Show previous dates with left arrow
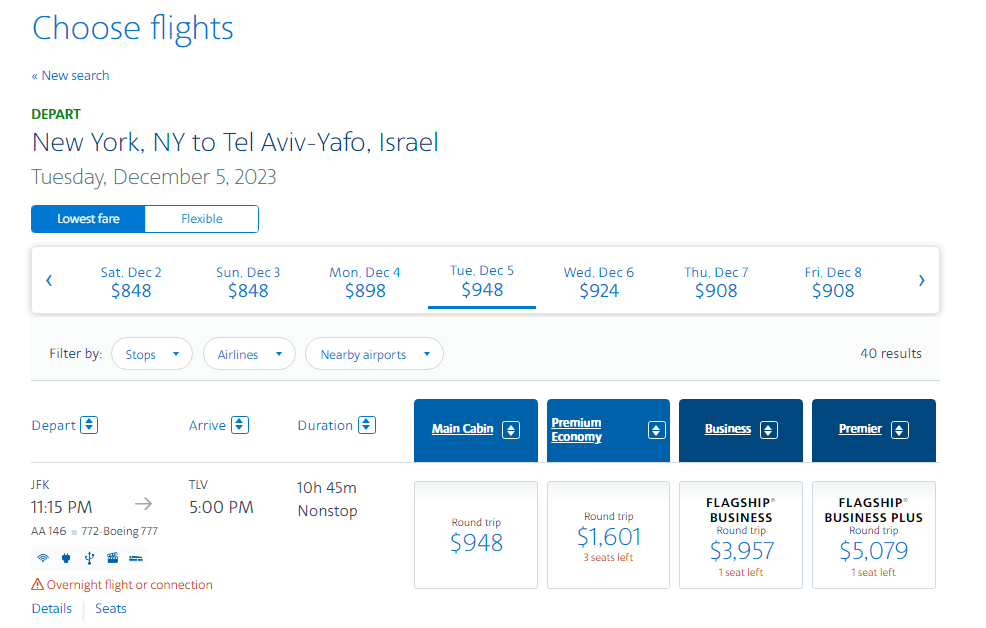 pos(49,280)
